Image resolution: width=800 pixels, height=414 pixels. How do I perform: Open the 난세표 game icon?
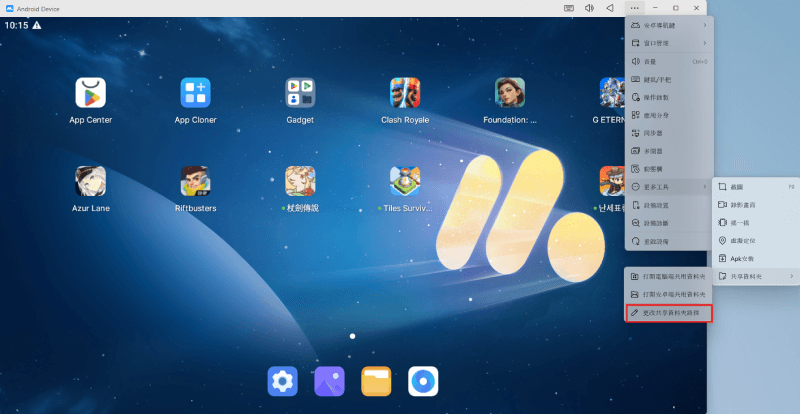coord(612,181)
